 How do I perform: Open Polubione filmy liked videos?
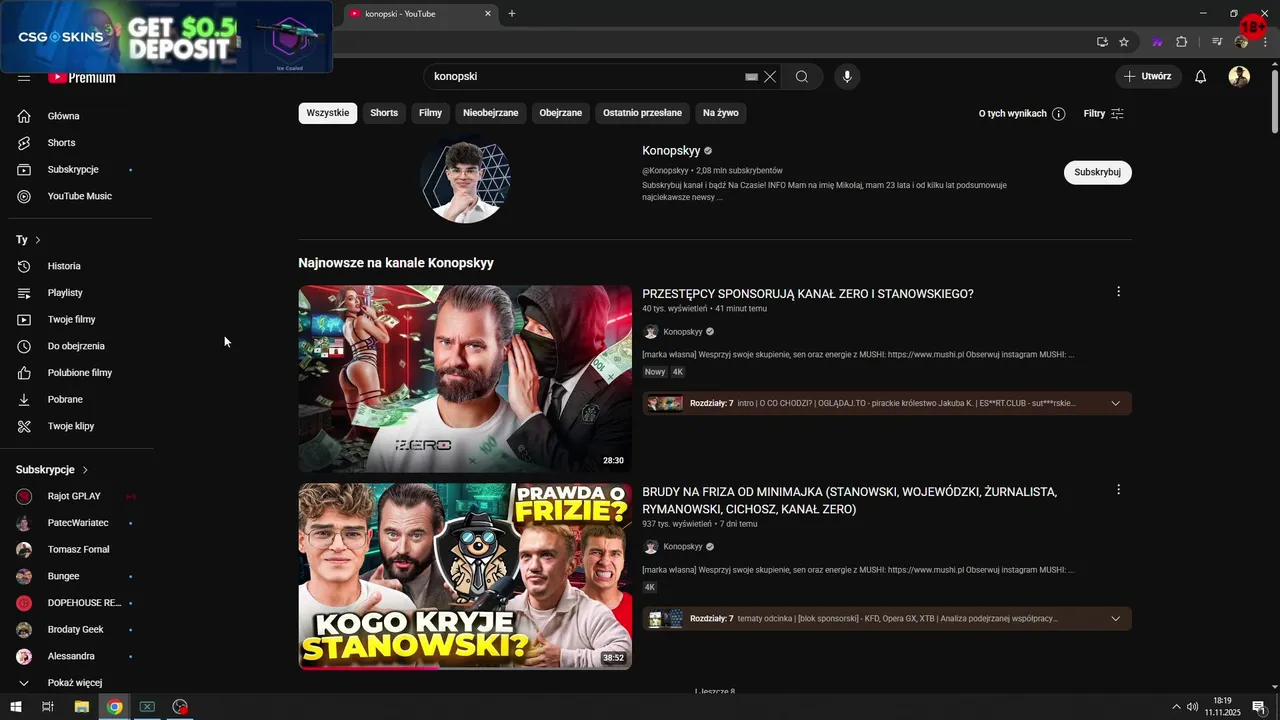coord(80,373)
